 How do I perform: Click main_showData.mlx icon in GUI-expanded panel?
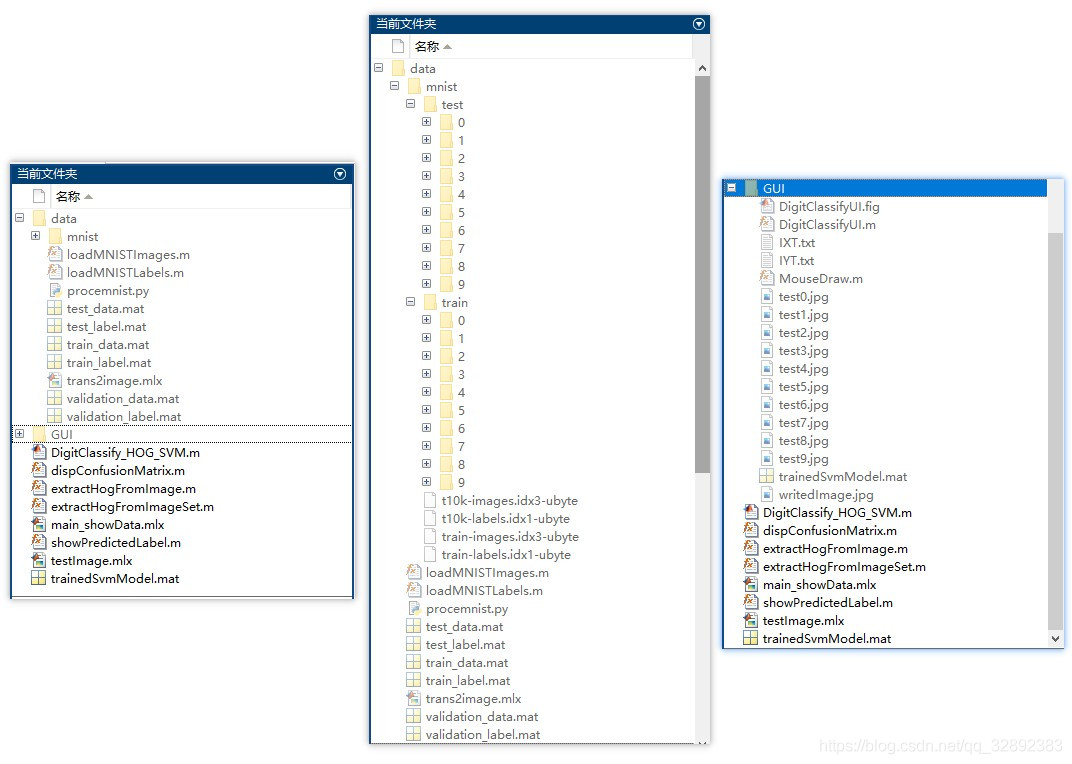(x=751, y=585)
